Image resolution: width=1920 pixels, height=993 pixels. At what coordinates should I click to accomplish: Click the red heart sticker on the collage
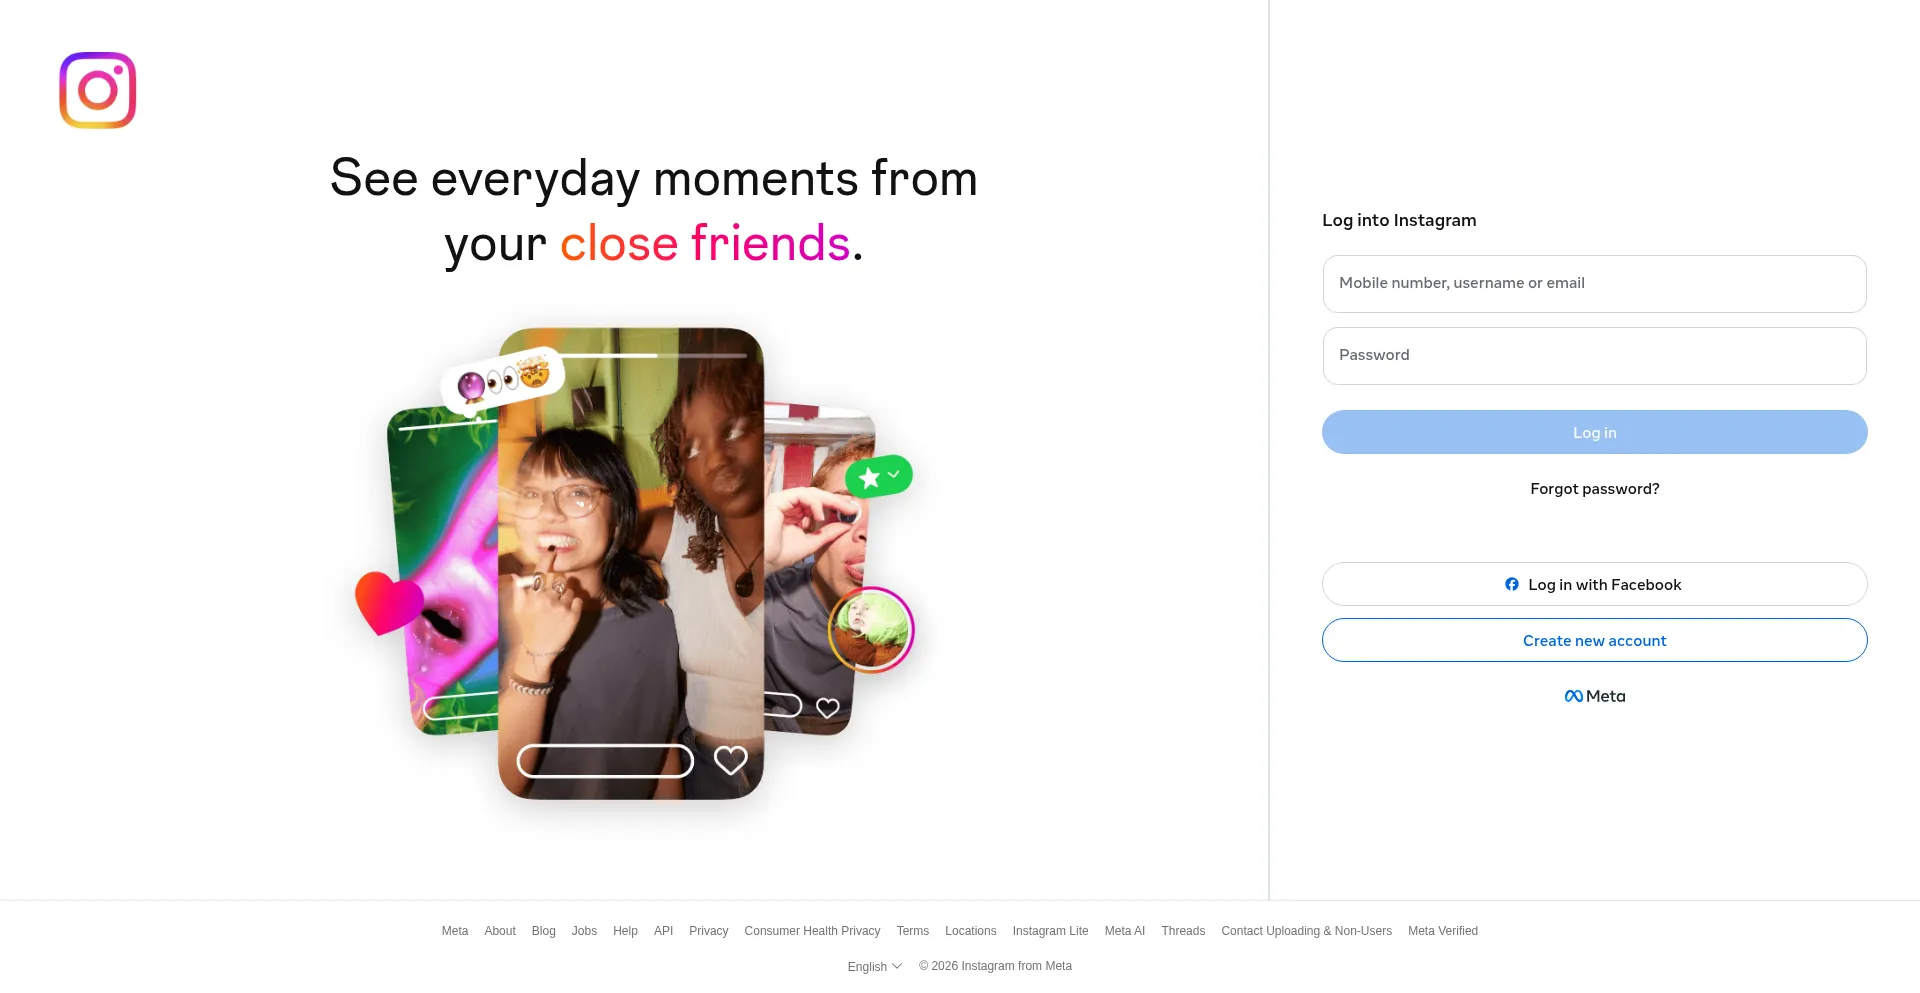[x=389, y=602]
